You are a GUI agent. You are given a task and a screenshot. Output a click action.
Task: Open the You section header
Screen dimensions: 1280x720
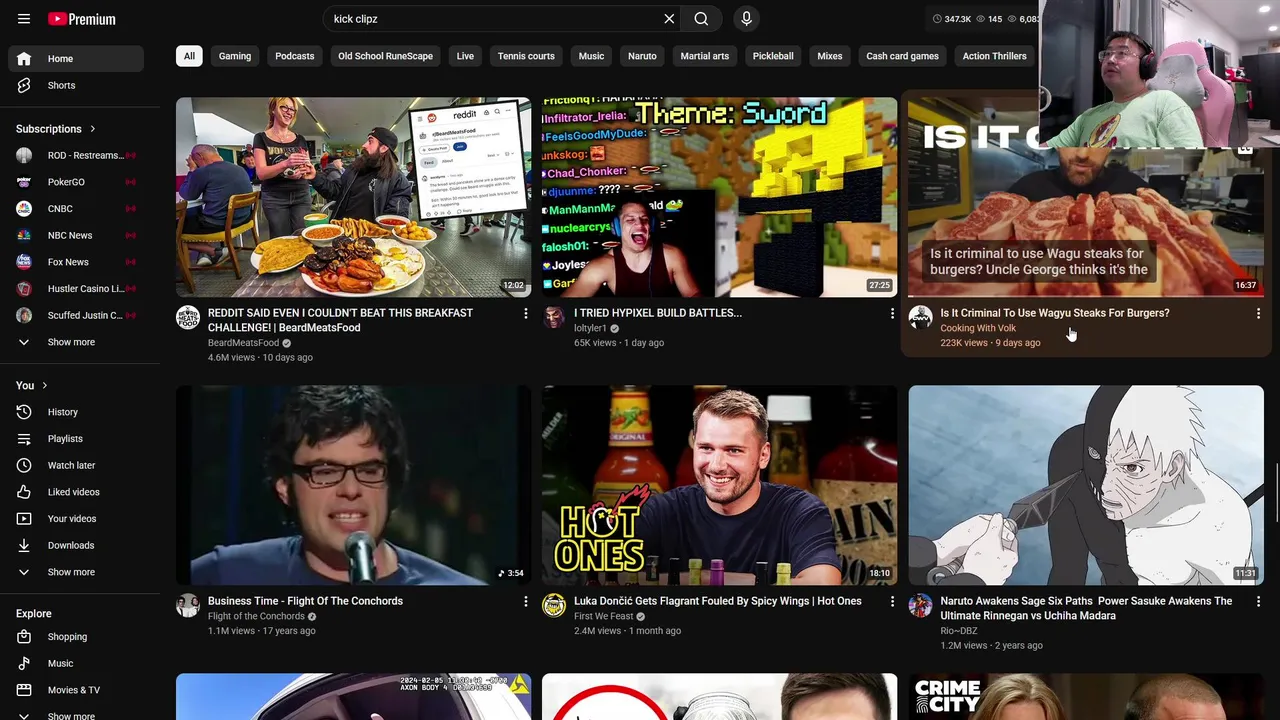[x=32, y=385]
